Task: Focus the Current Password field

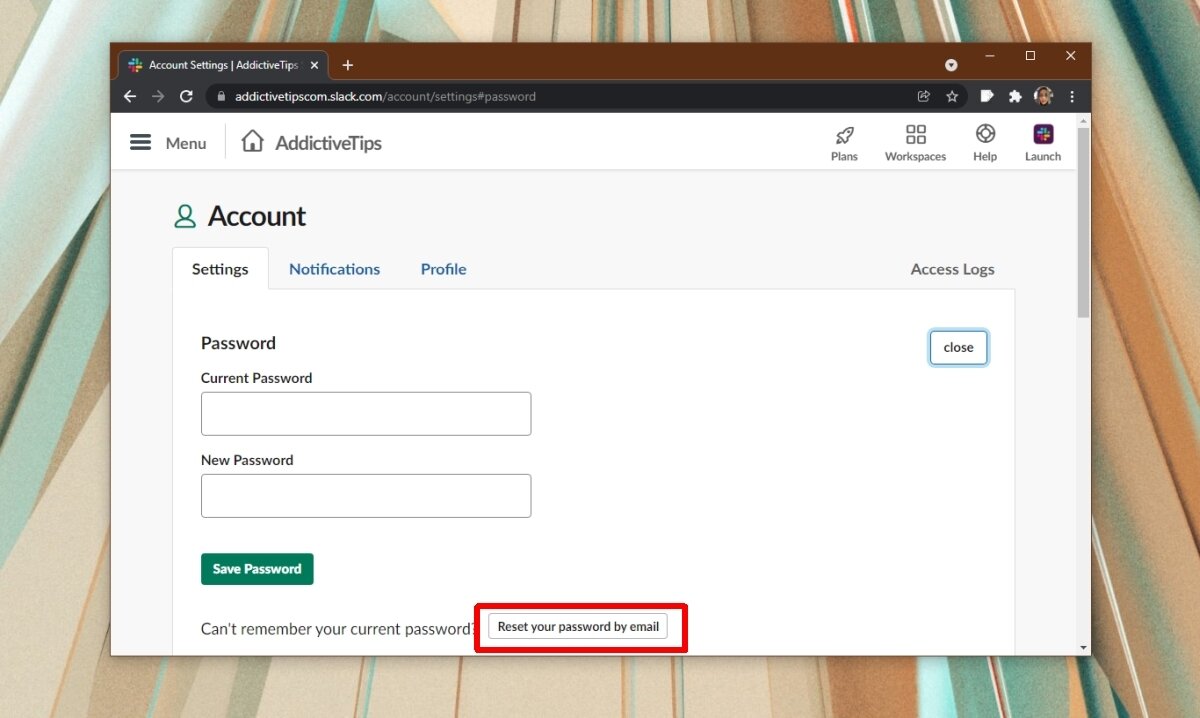Action: pyautogui.click(x=366, y=414)
